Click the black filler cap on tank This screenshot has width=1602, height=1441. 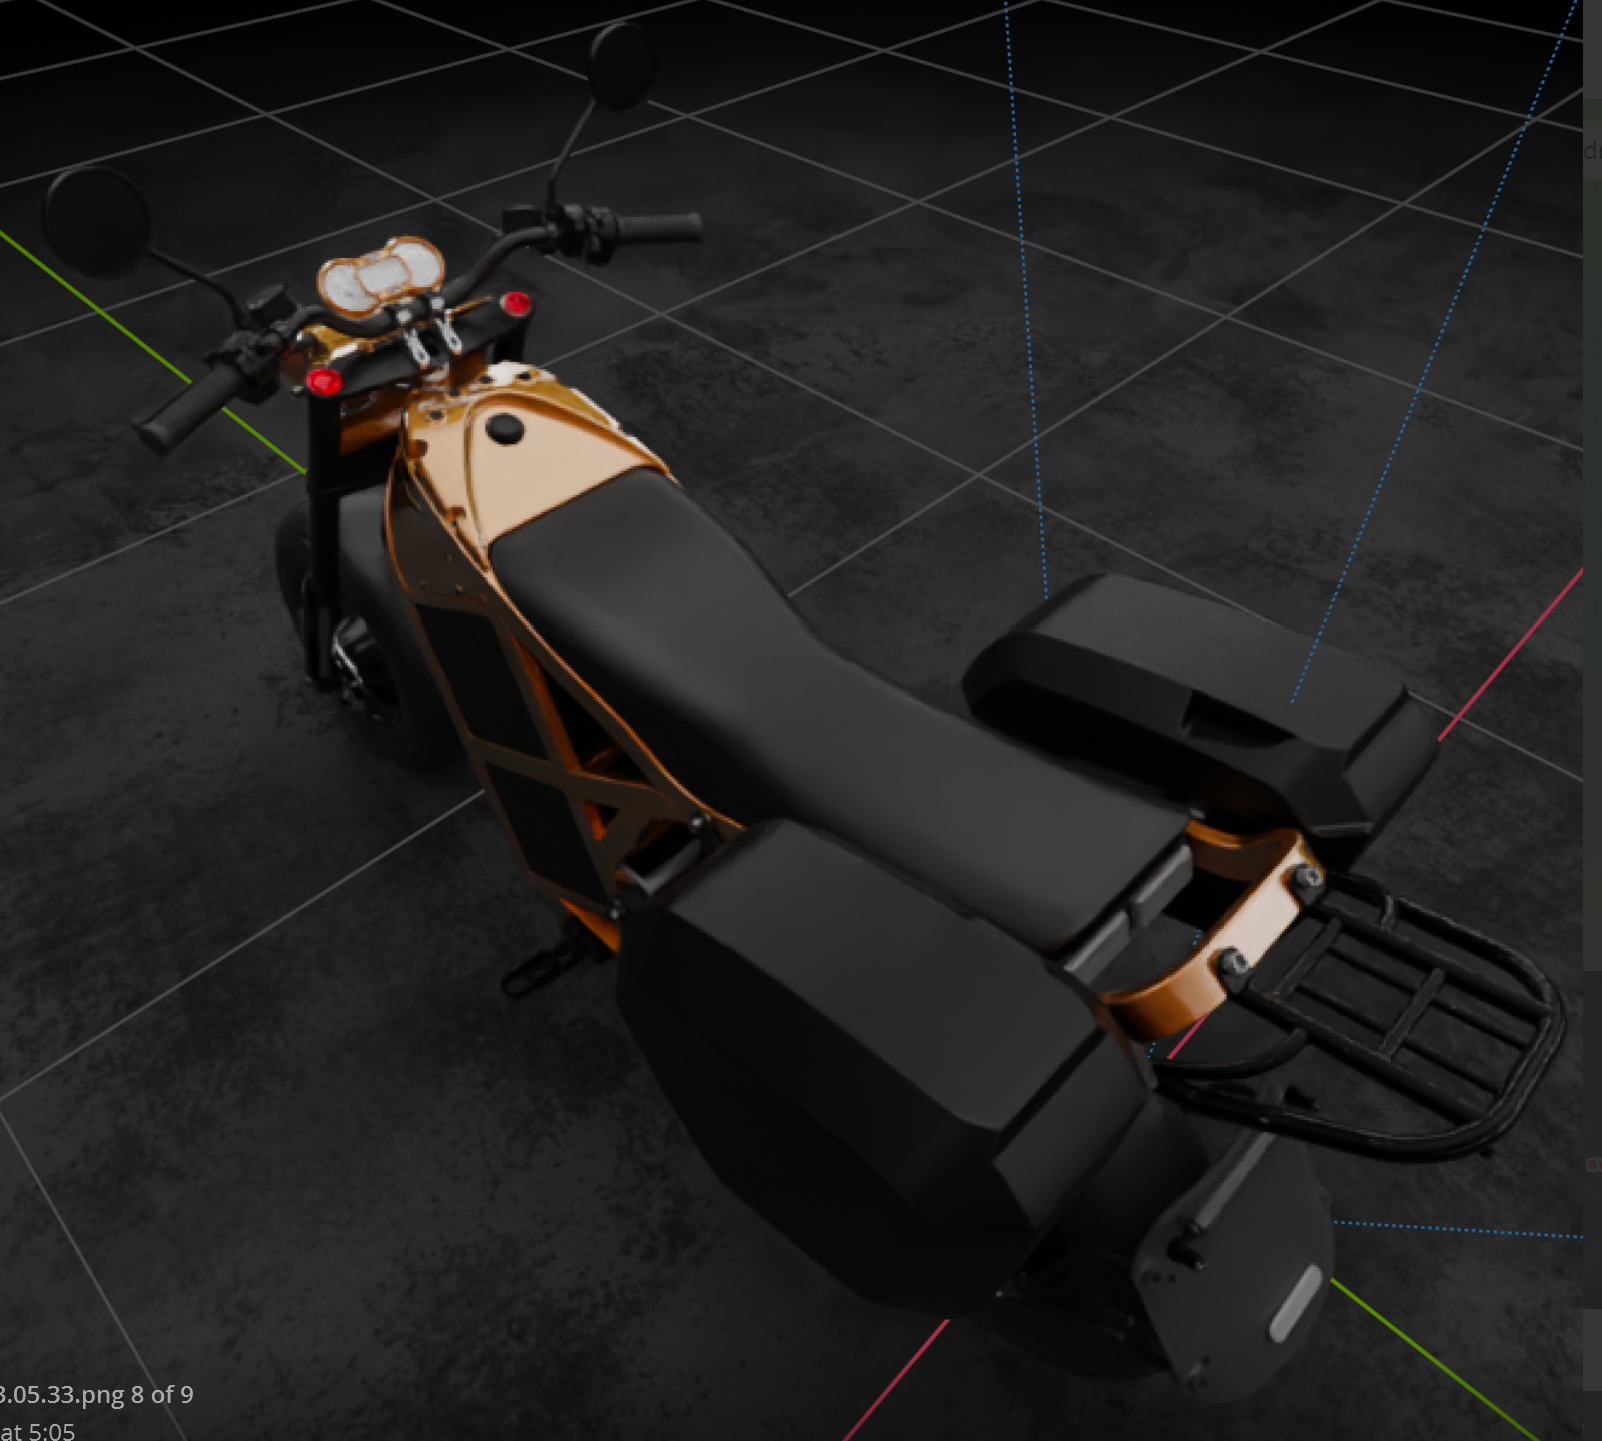pos(504,429)
